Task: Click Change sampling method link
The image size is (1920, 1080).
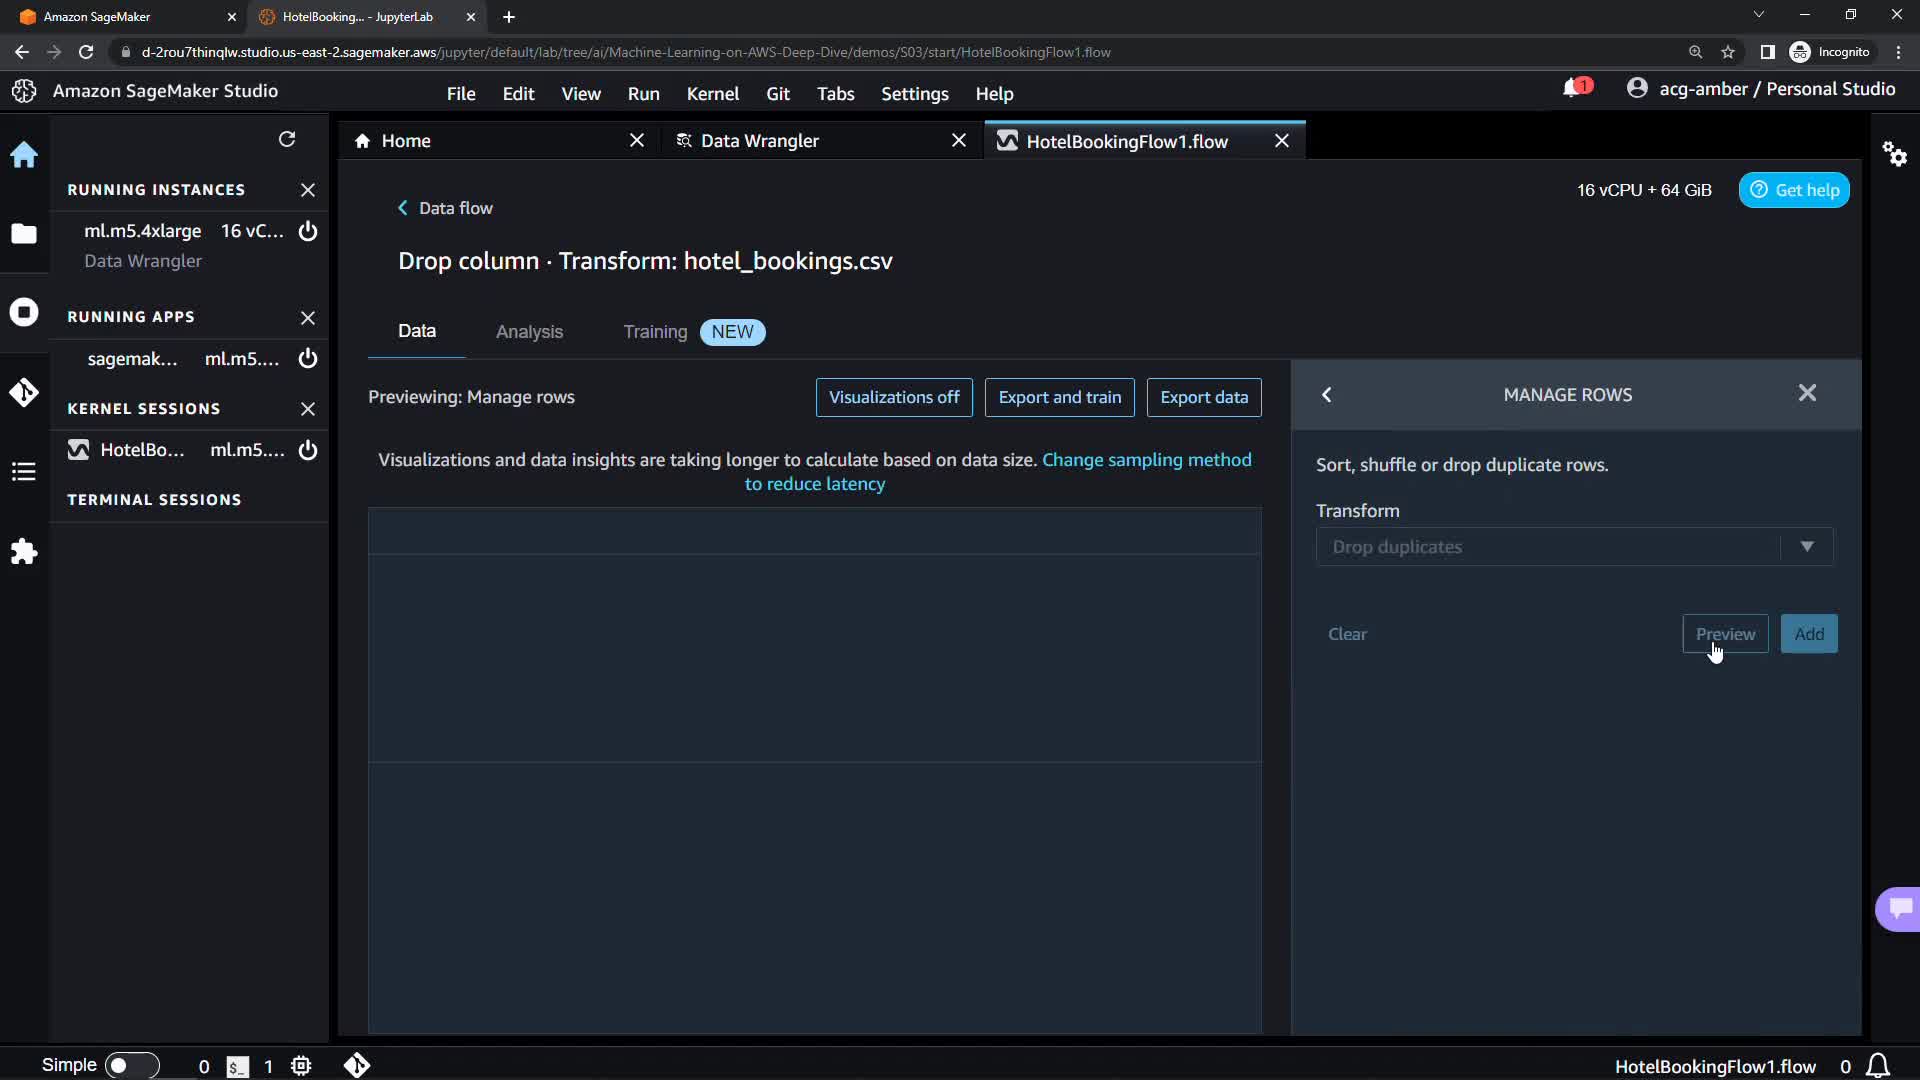Action: point(1146,460)
